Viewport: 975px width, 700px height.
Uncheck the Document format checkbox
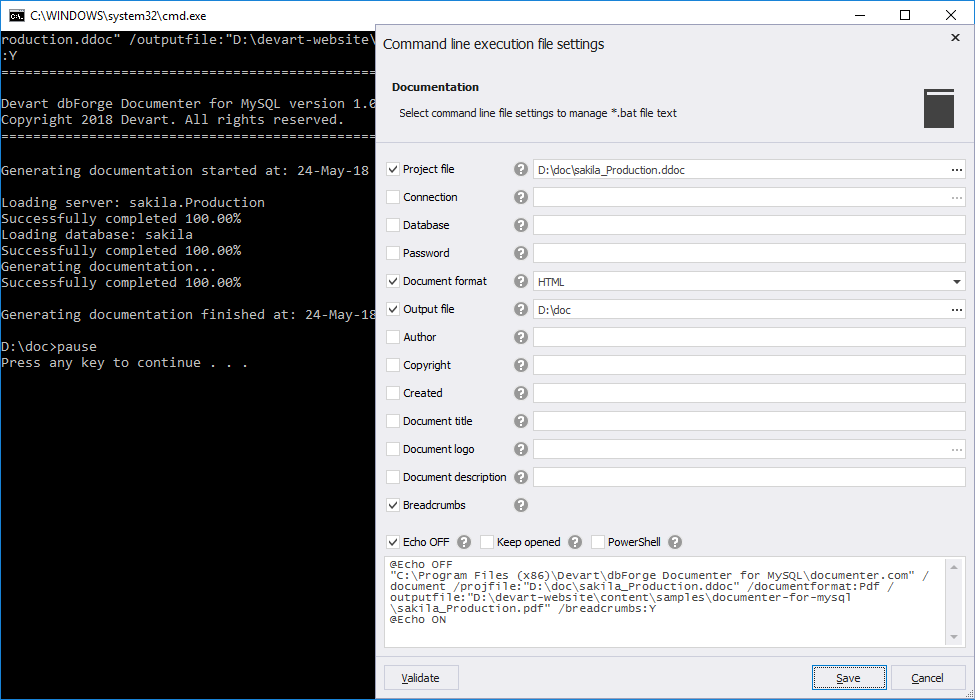[393, 281]
